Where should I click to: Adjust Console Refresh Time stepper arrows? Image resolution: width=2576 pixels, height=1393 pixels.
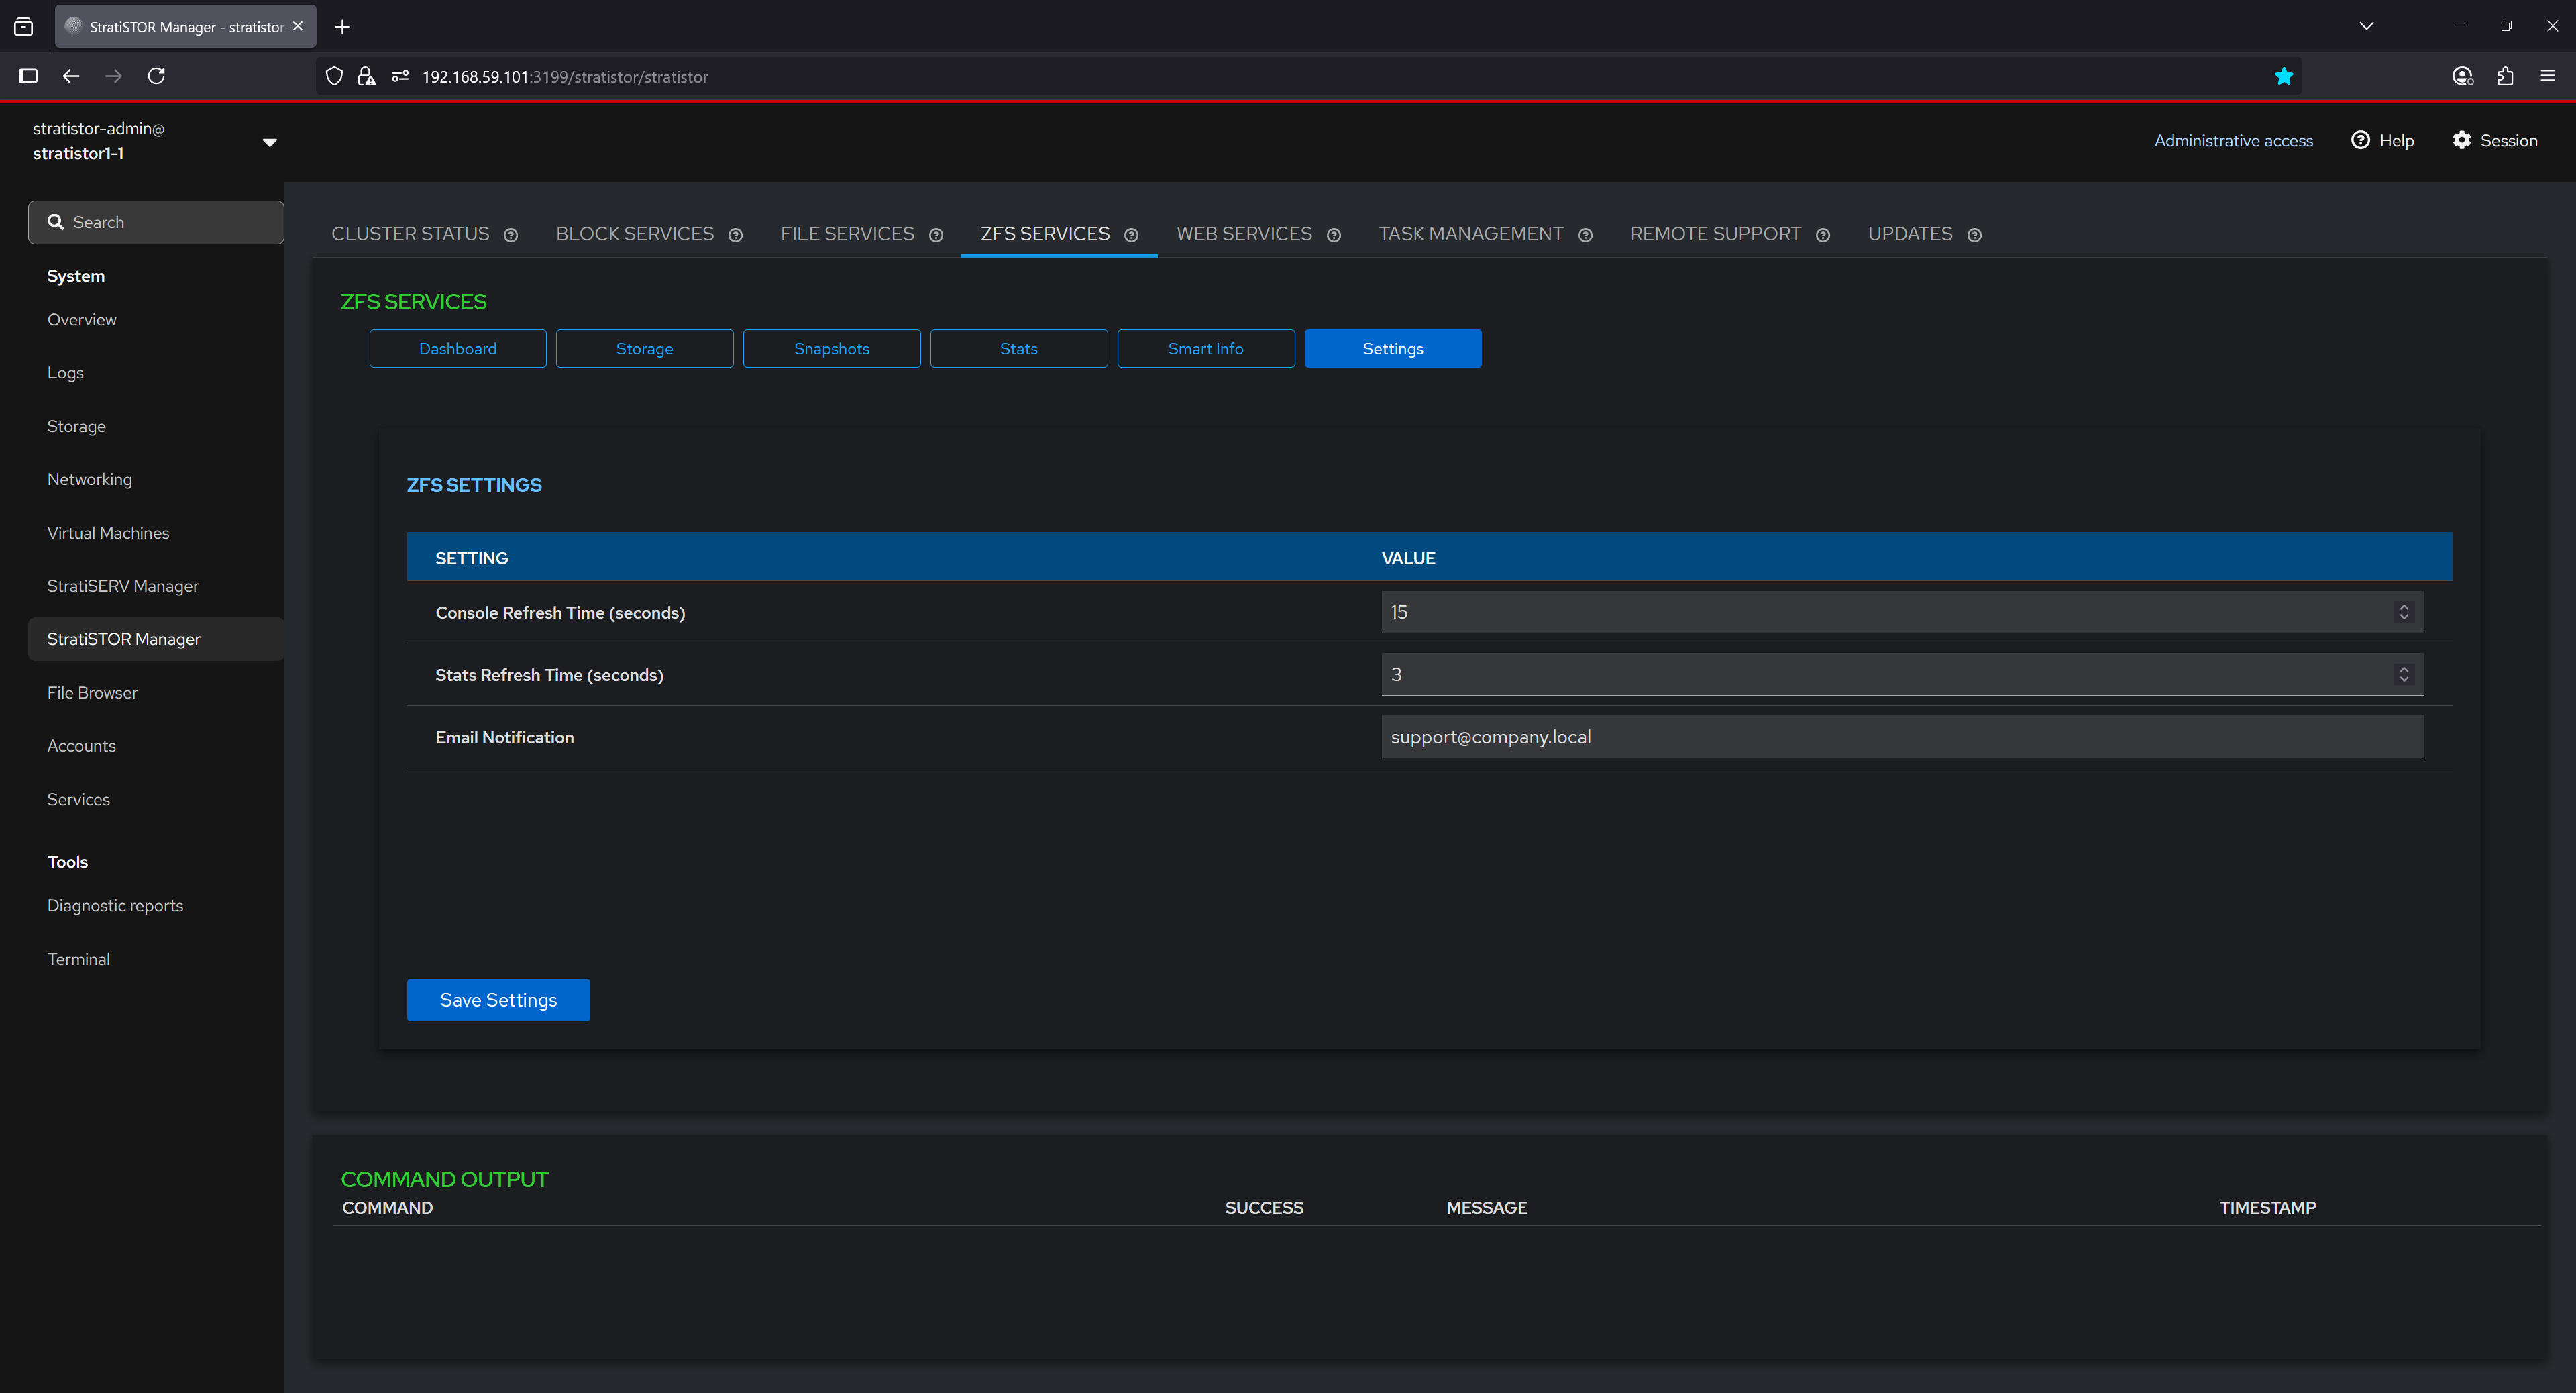point(2404,612)
